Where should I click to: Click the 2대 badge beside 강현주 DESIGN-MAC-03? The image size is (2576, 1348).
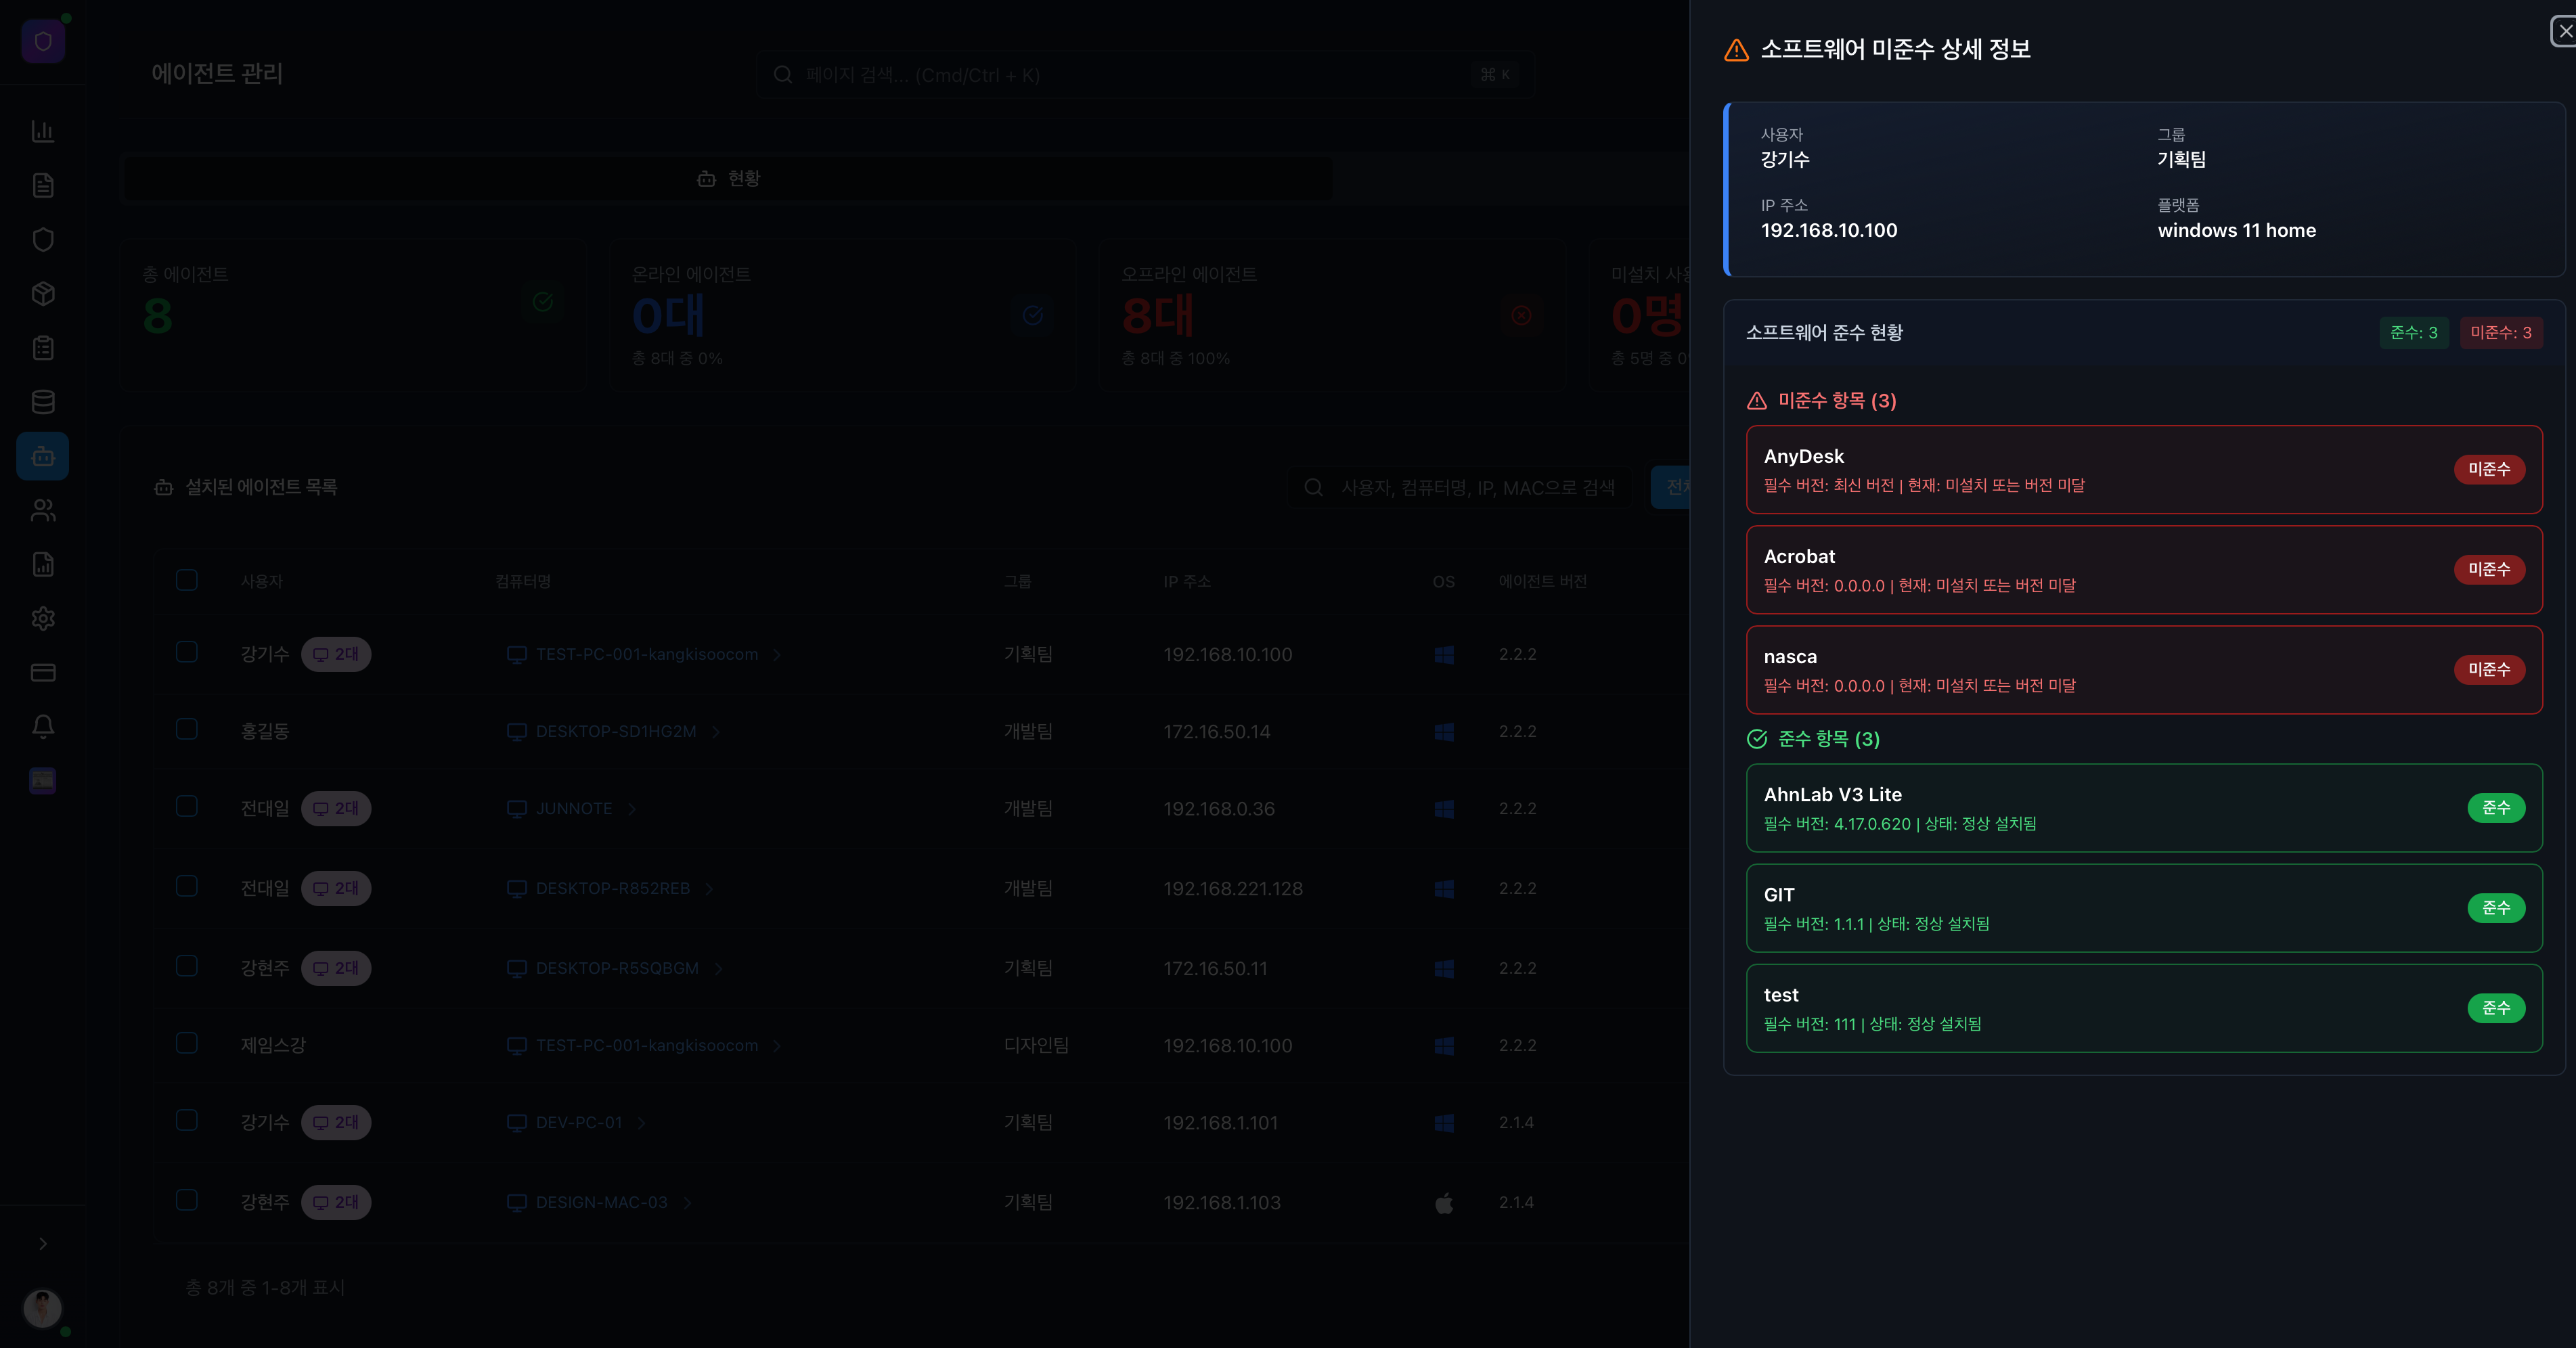click(336, 1202)
